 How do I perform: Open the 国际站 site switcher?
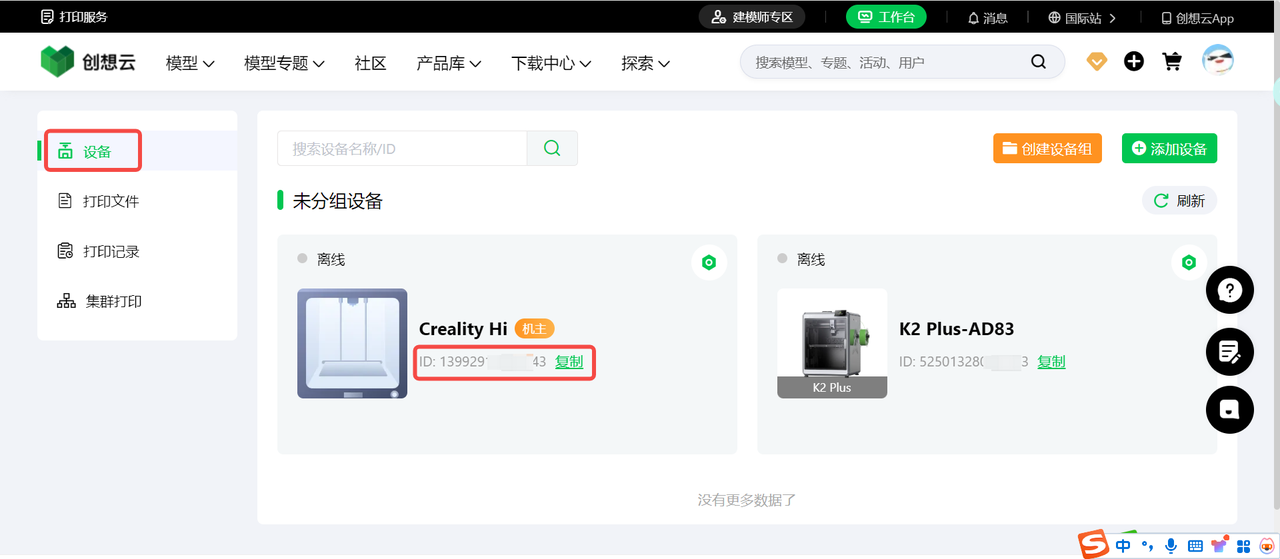1081,17
